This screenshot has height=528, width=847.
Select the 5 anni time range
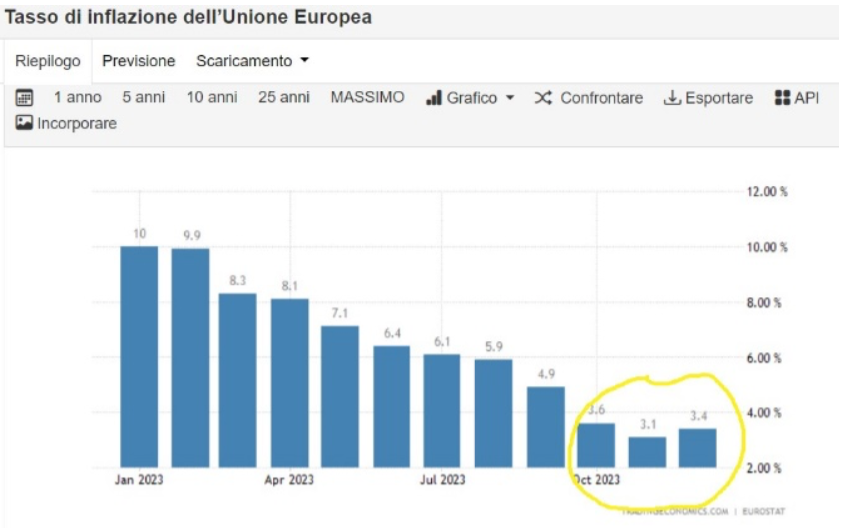pyautogui.click(x=143, y=98)
